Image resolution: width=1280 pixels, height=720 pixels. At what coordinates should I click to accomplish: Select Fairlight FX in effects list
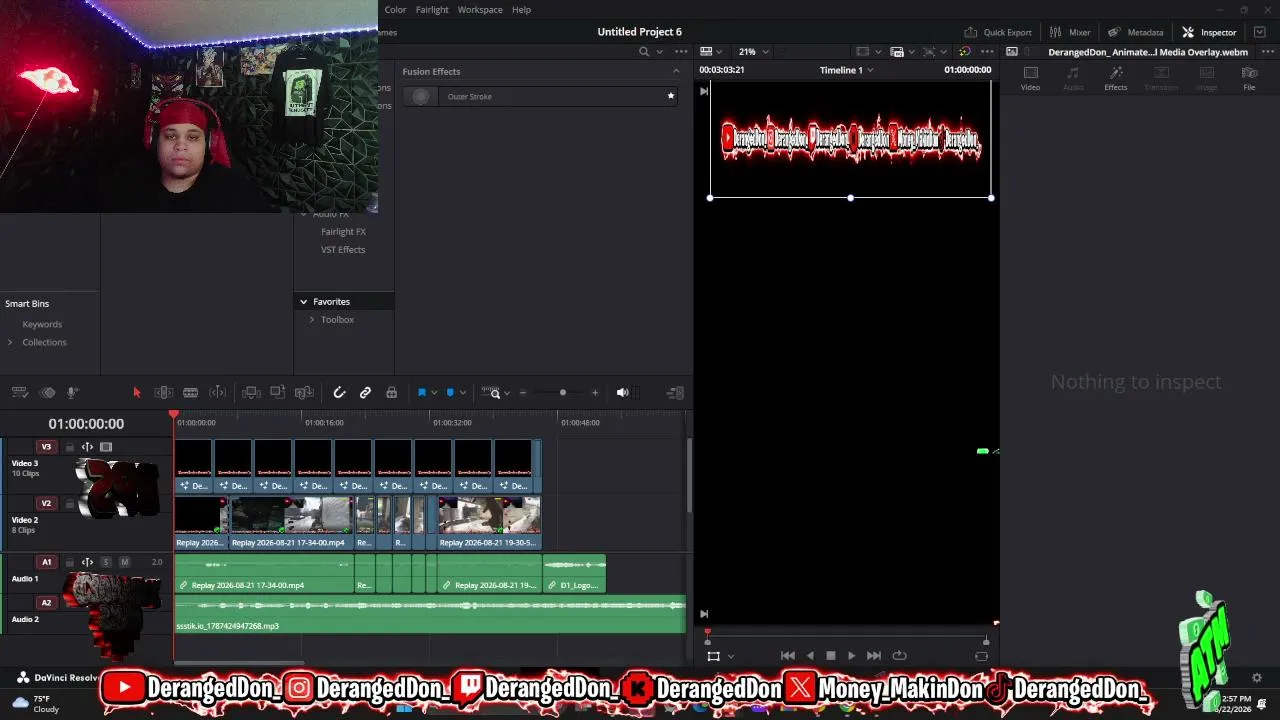pos(343,232)
